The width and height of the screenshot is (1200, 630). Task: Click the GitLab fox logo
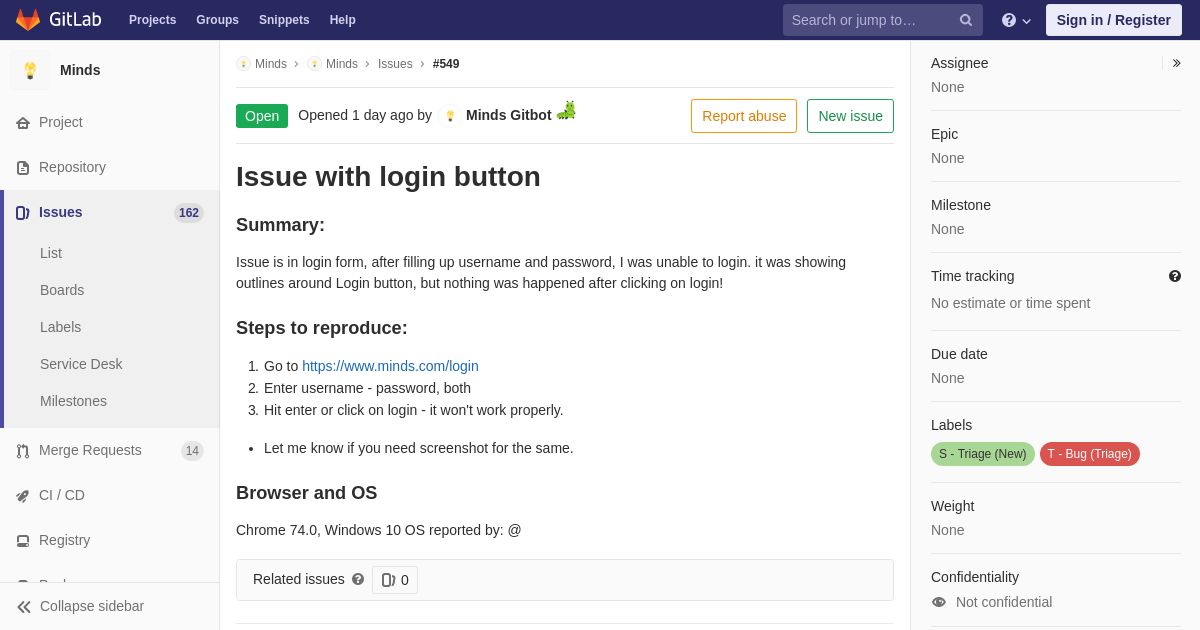[28, 20]
